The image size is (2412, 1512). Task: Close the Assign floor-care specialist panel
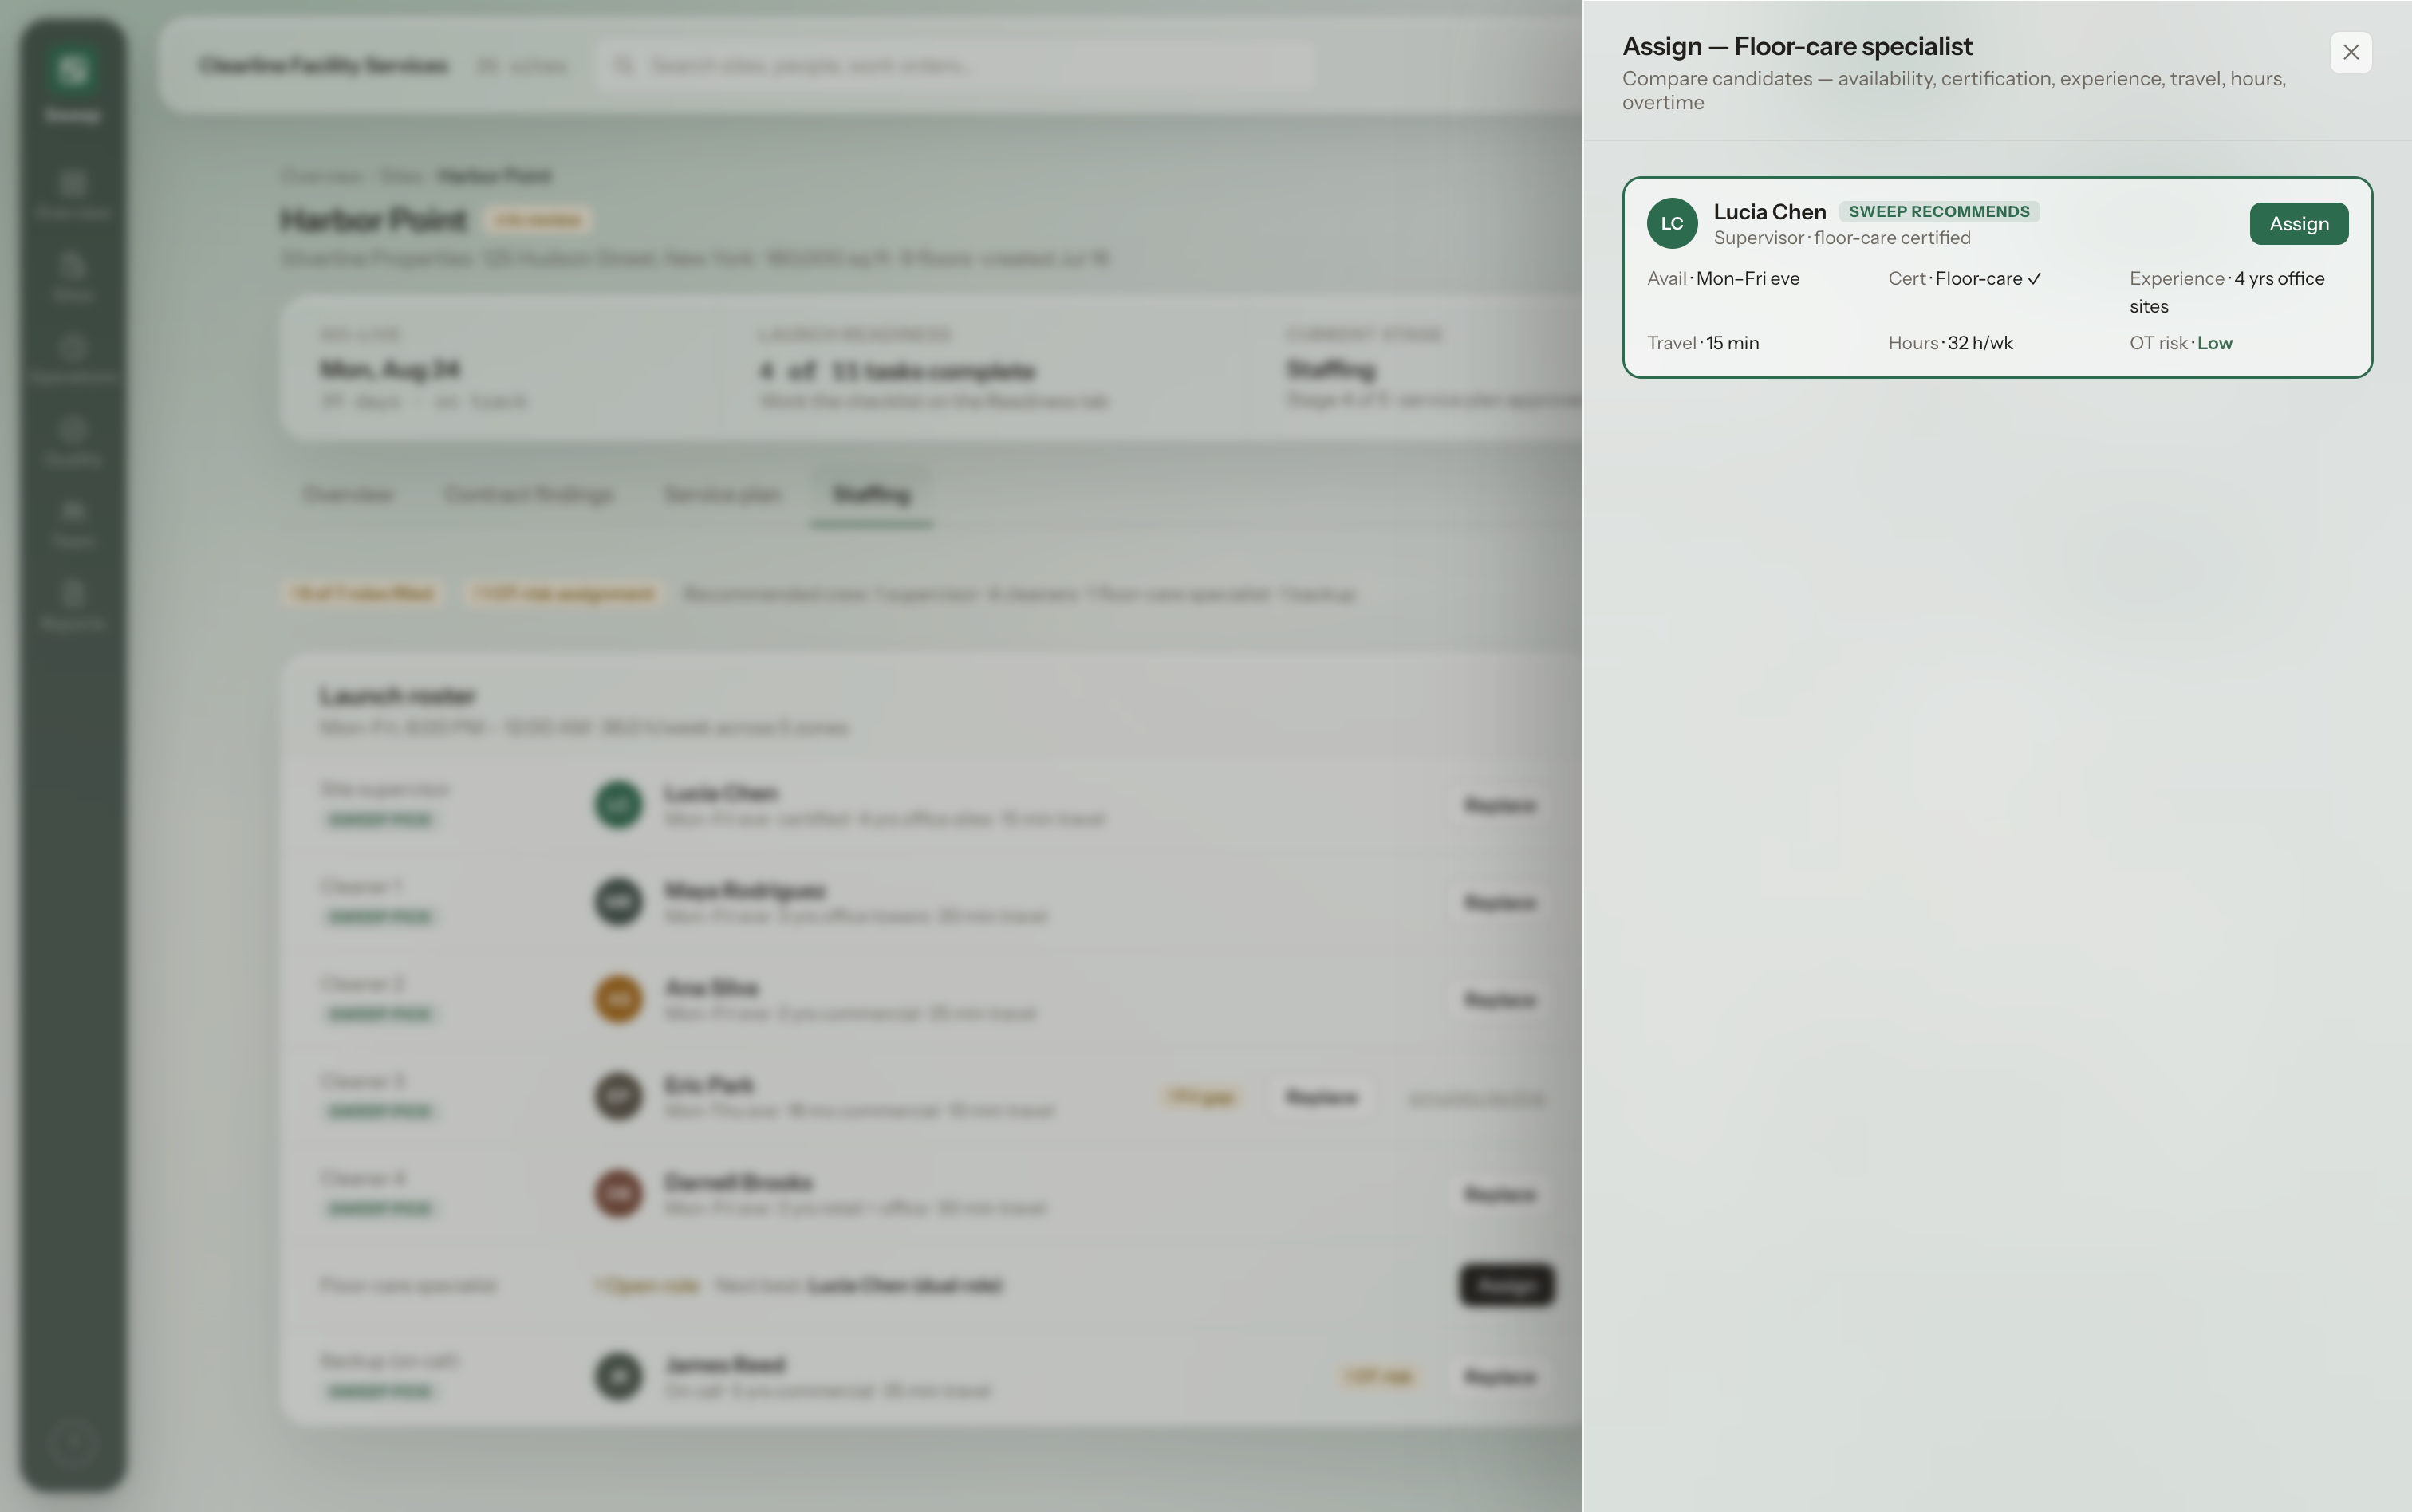tap(2351, 52)
